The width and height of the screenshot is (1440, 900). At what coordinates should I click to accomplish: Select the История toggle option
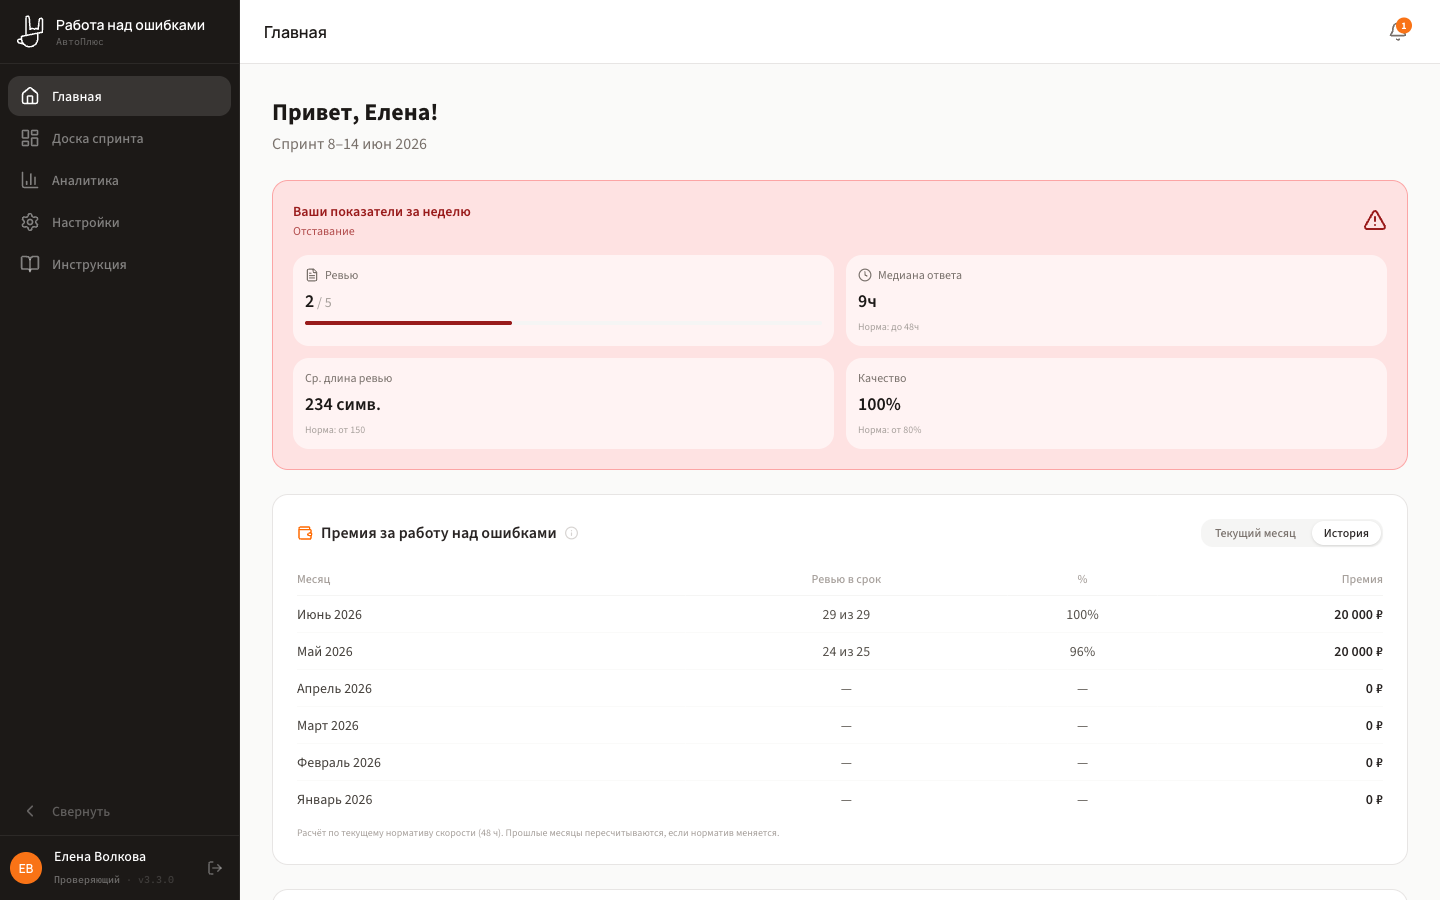(x=1346, y=533)
